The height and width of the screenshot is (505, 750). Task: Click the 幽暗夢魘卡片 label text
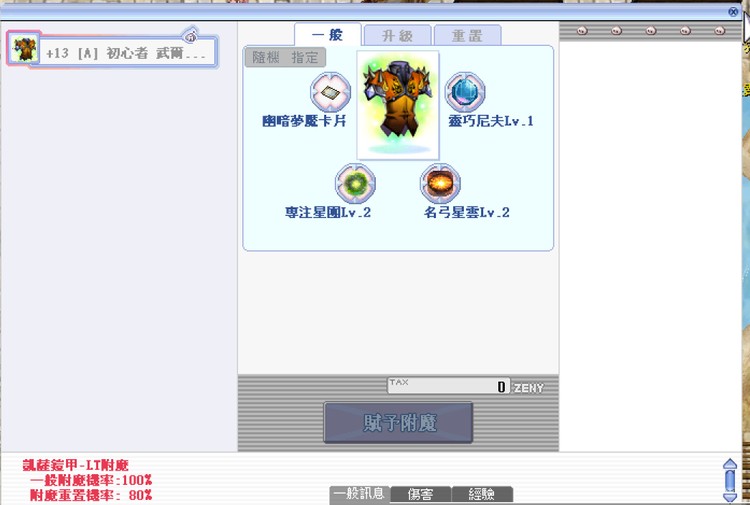coord(304,121)
